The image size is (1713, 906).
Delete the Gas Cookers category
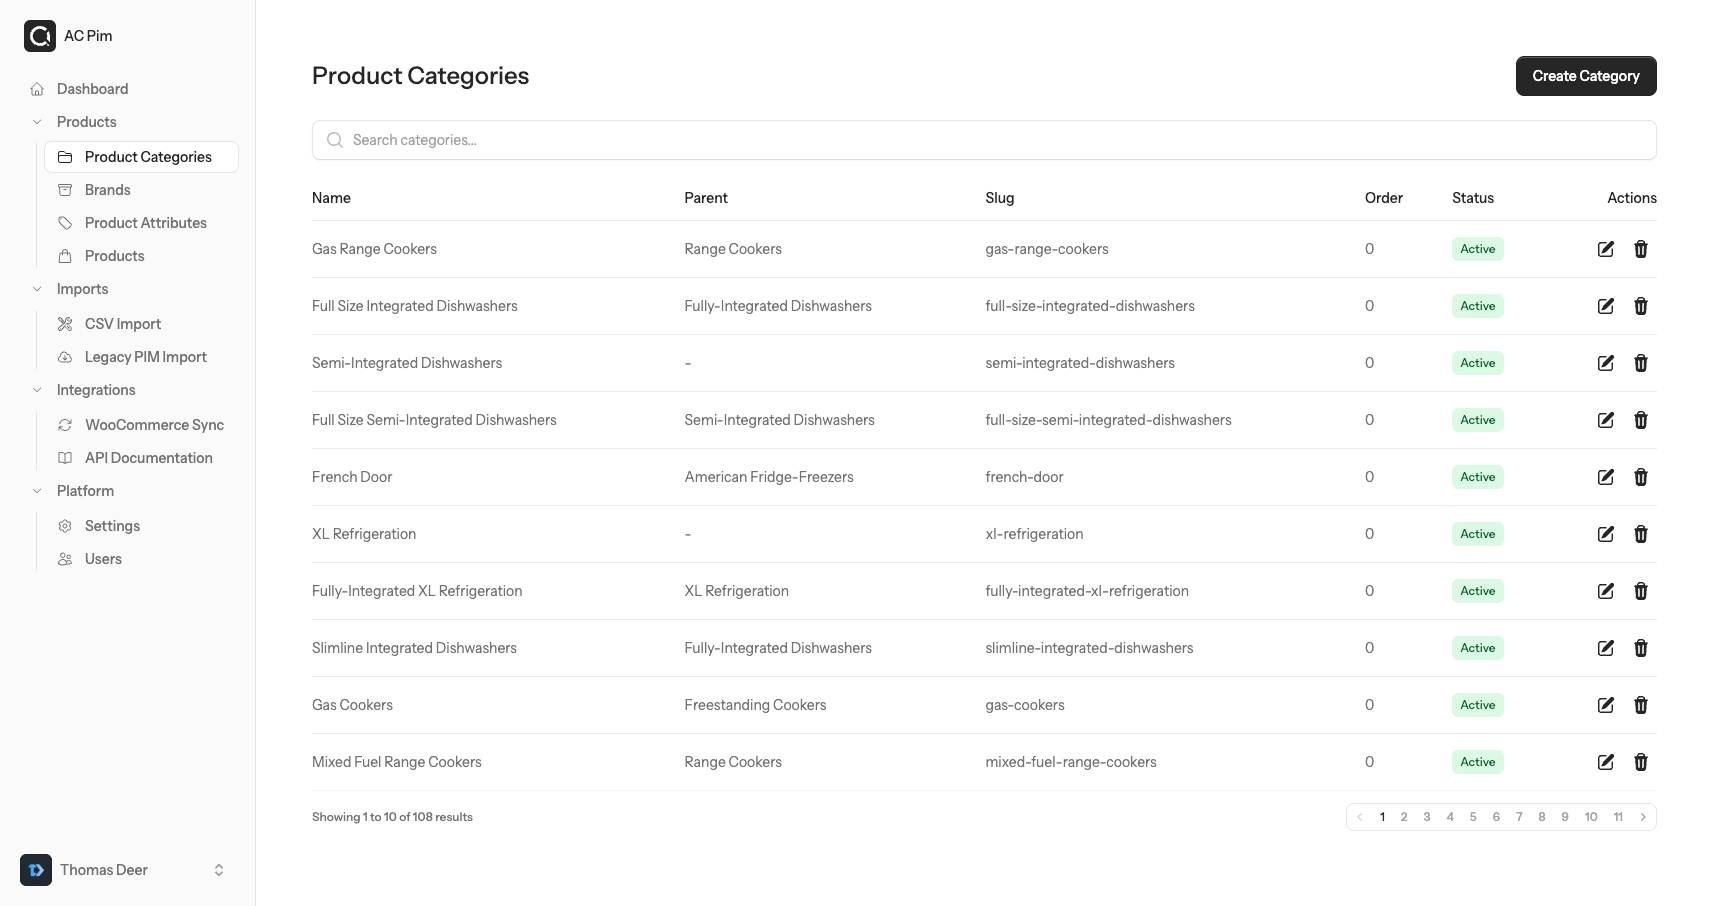[1640, 705]
